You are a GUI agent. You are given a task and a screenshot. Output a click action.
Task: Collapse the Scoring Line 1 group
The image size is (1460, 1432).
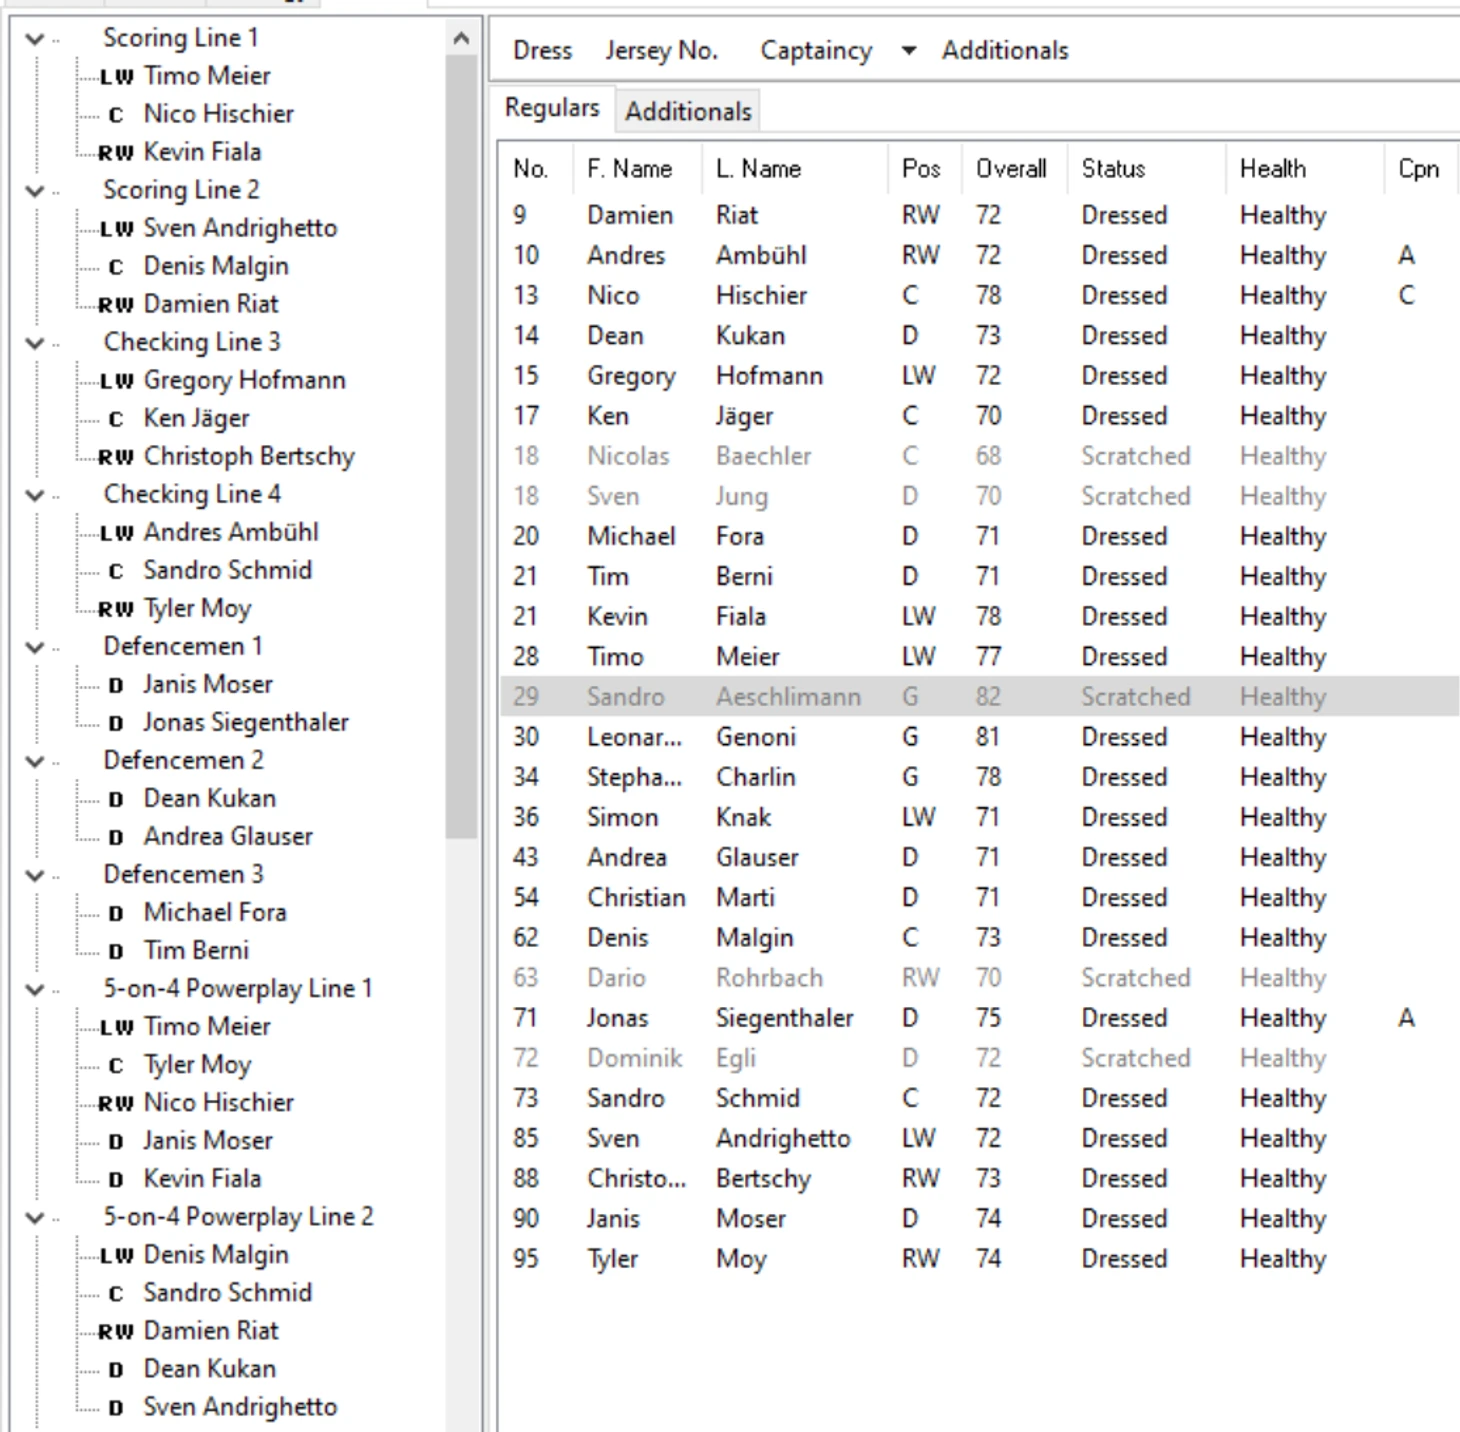pyautogui.click(x=35, y=39)
